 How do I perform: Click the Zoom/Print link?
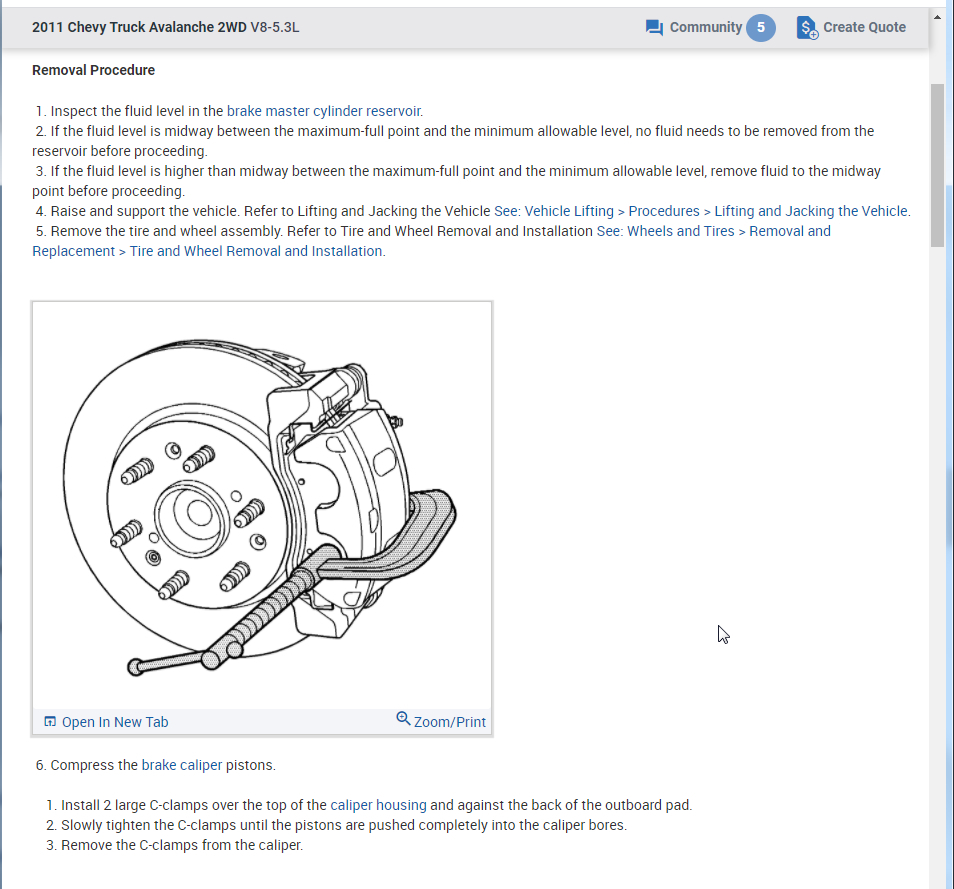450,722
